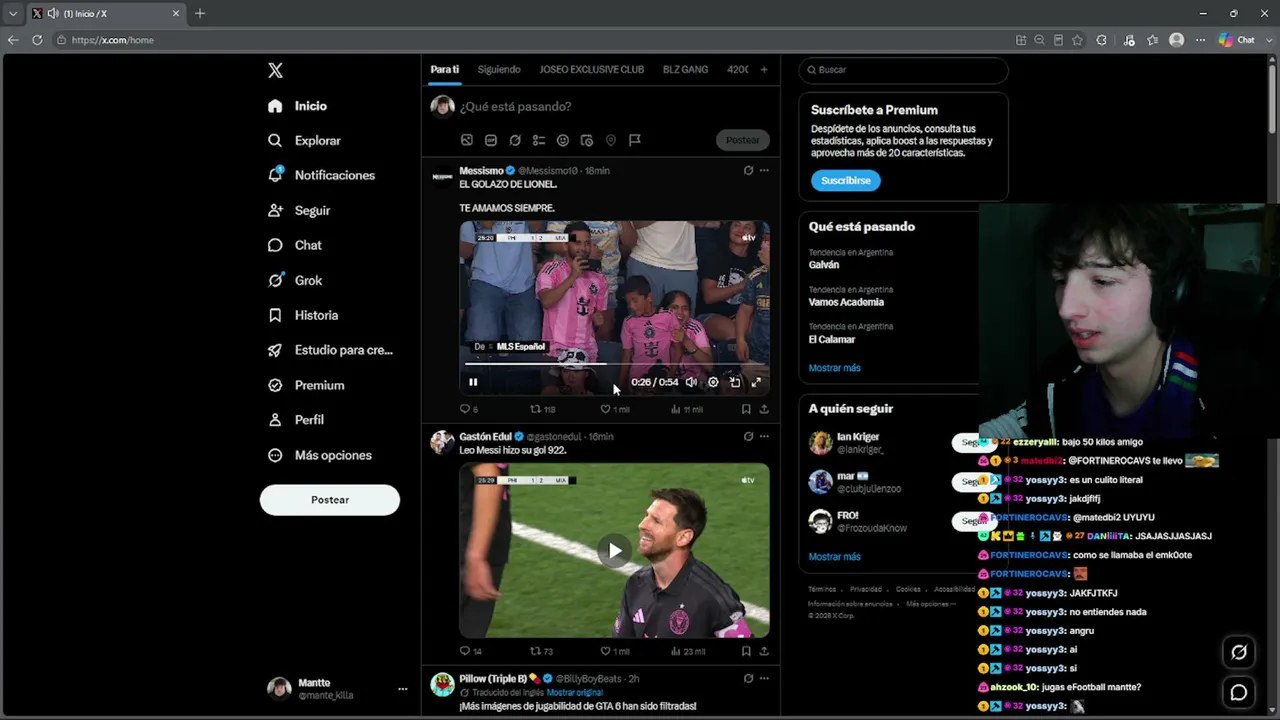Add a new timeline tab with plus icon

[764, 70]
